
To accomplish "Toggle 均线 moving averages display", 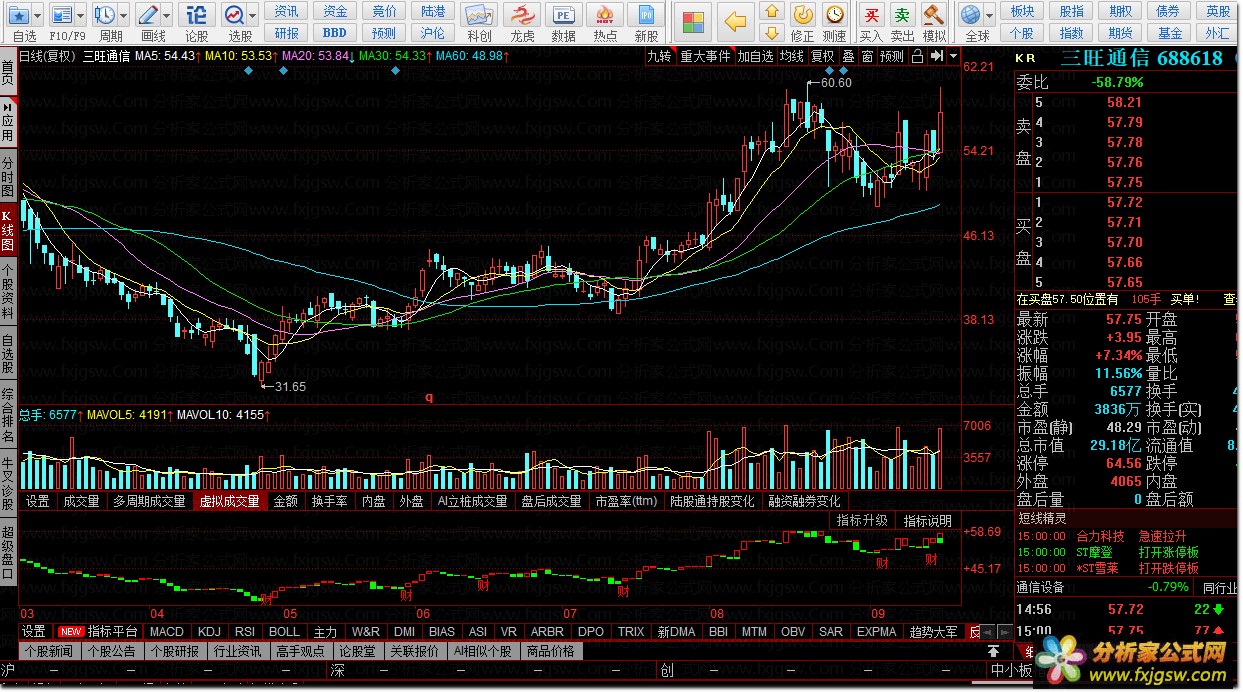I will (x=792, y=56).
